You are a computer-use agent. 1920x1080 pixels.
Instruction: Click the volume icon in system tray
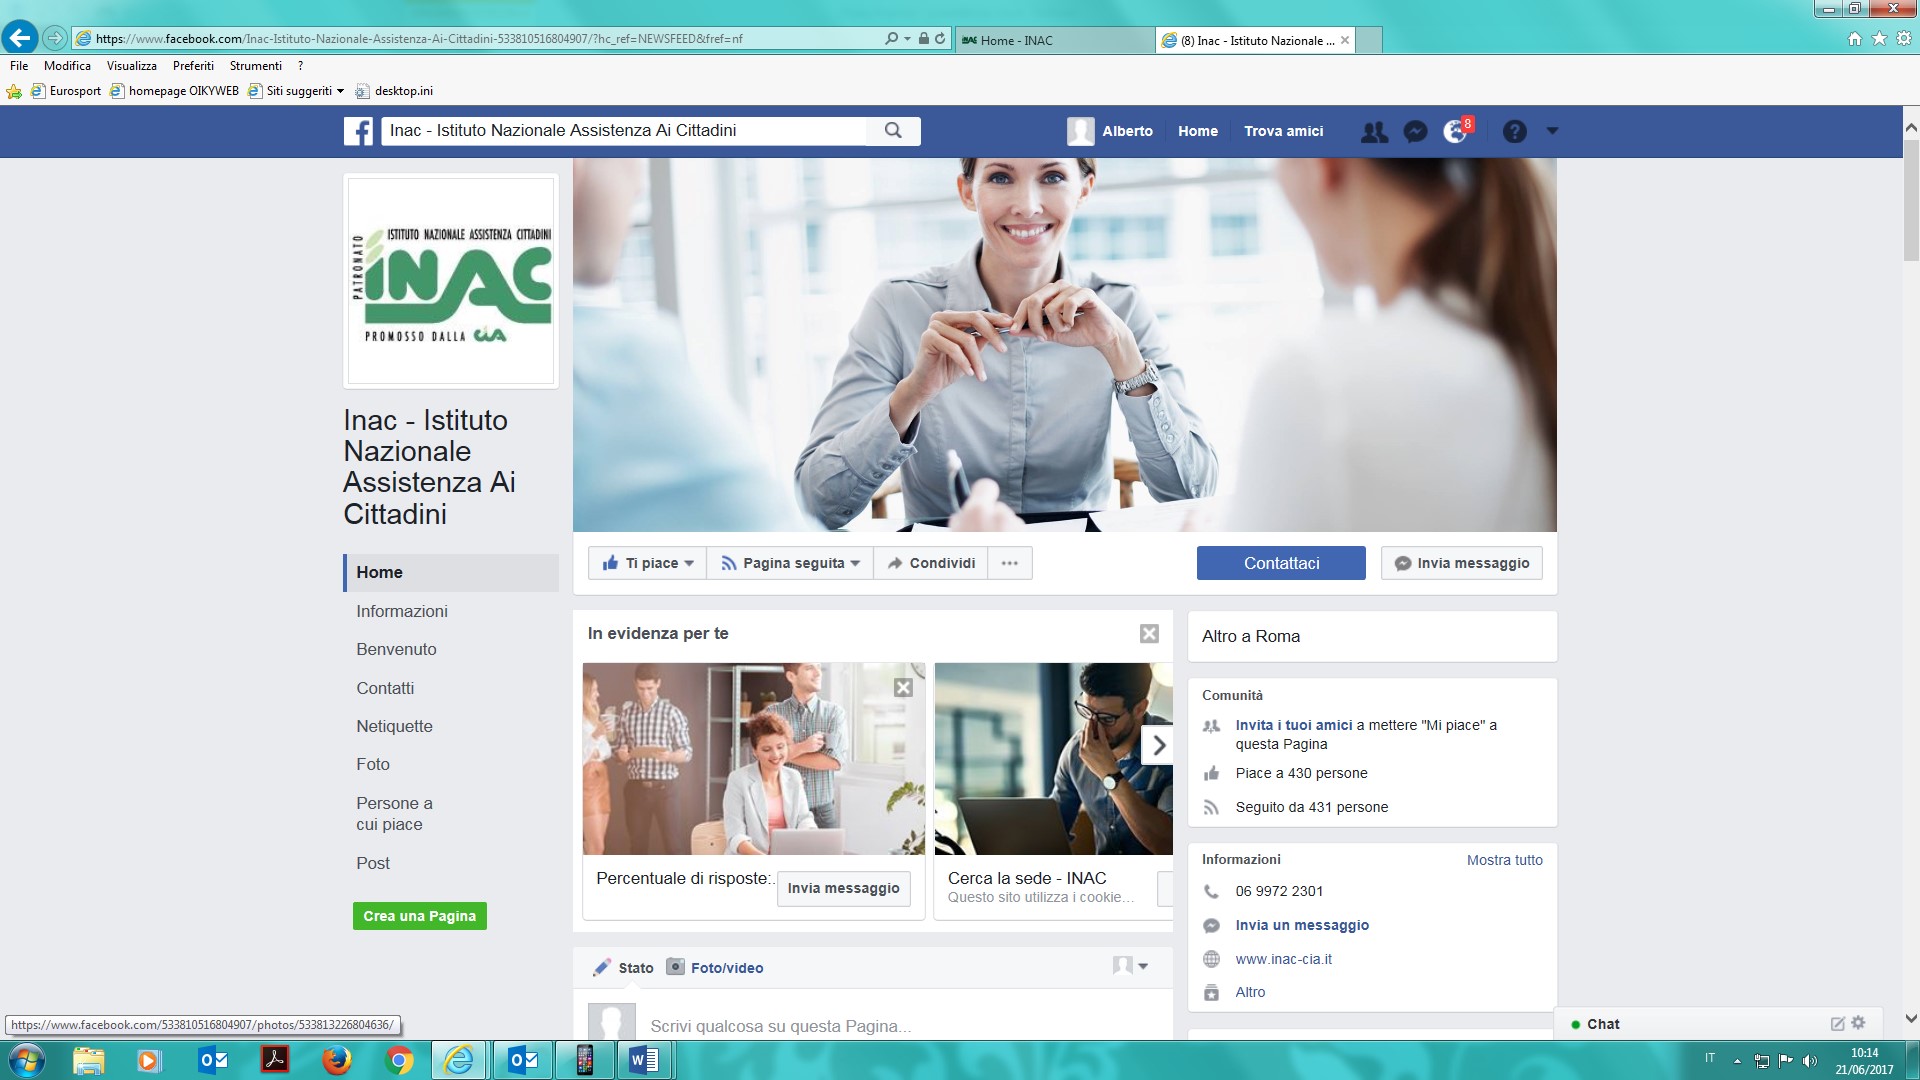point(1810,1061)
